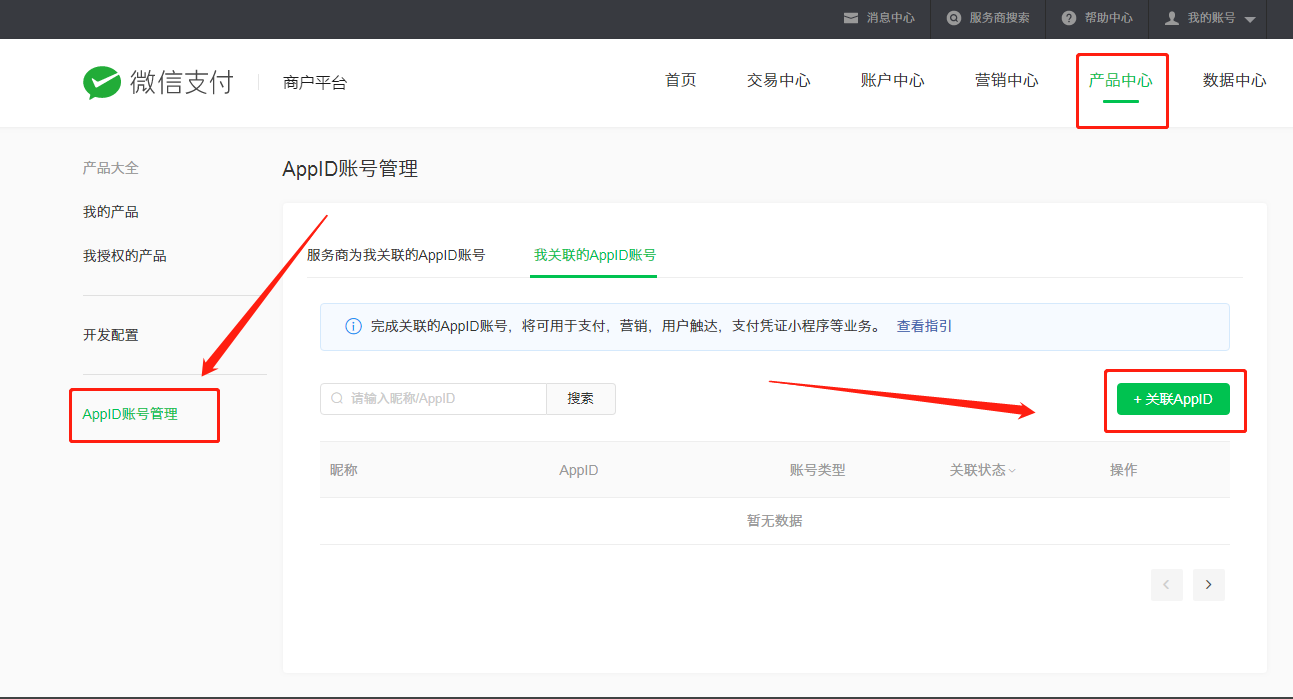
Task: Open 帮助中心 in the top bar
Action: [1109, 18]
